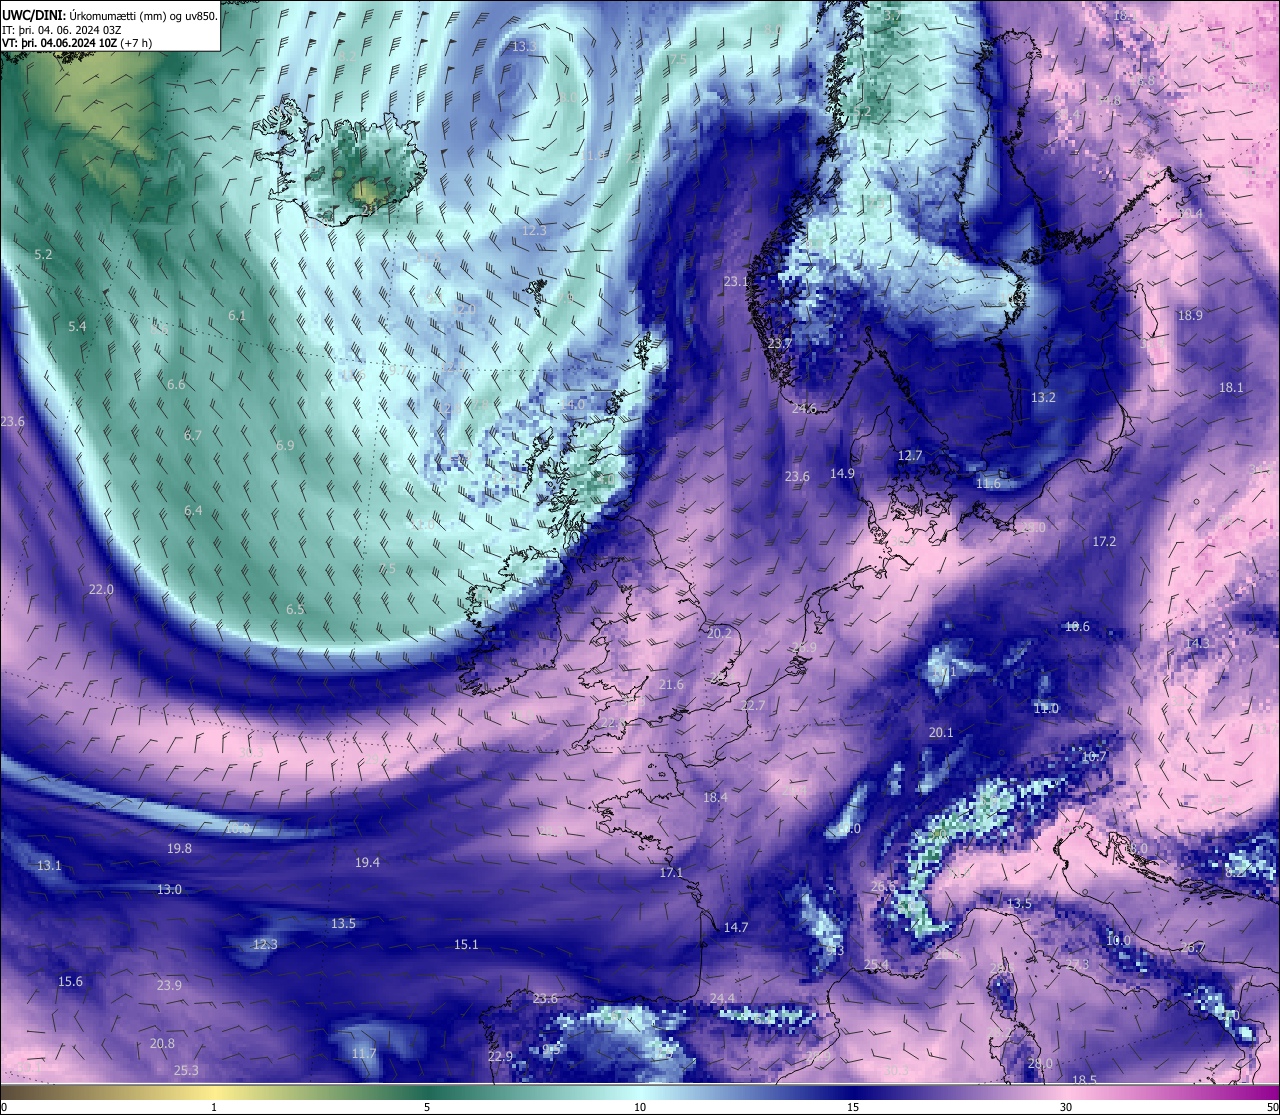Click the value 14.9 on the map

(842, 473)
